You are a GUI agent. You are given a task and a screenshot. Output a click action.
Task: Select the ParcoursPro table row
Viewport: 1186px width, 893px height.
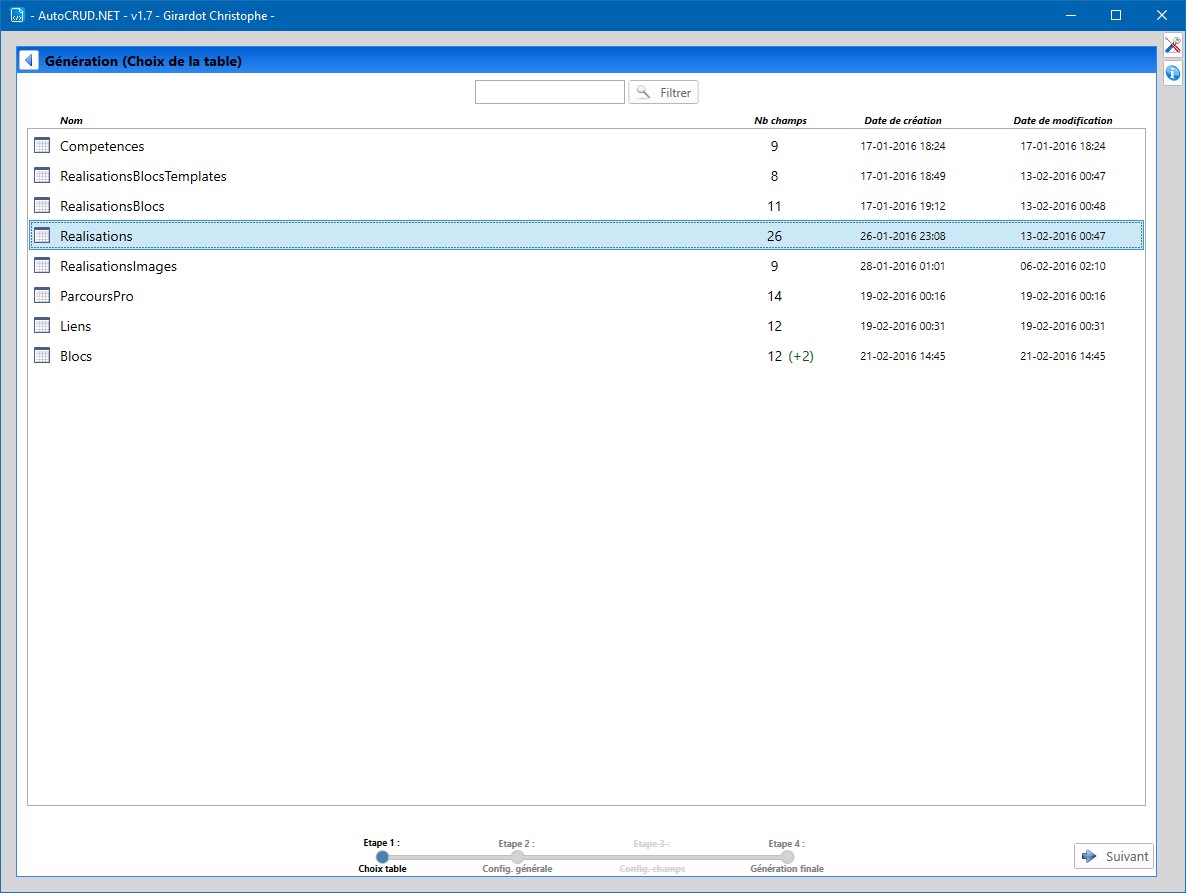(586, 296)
